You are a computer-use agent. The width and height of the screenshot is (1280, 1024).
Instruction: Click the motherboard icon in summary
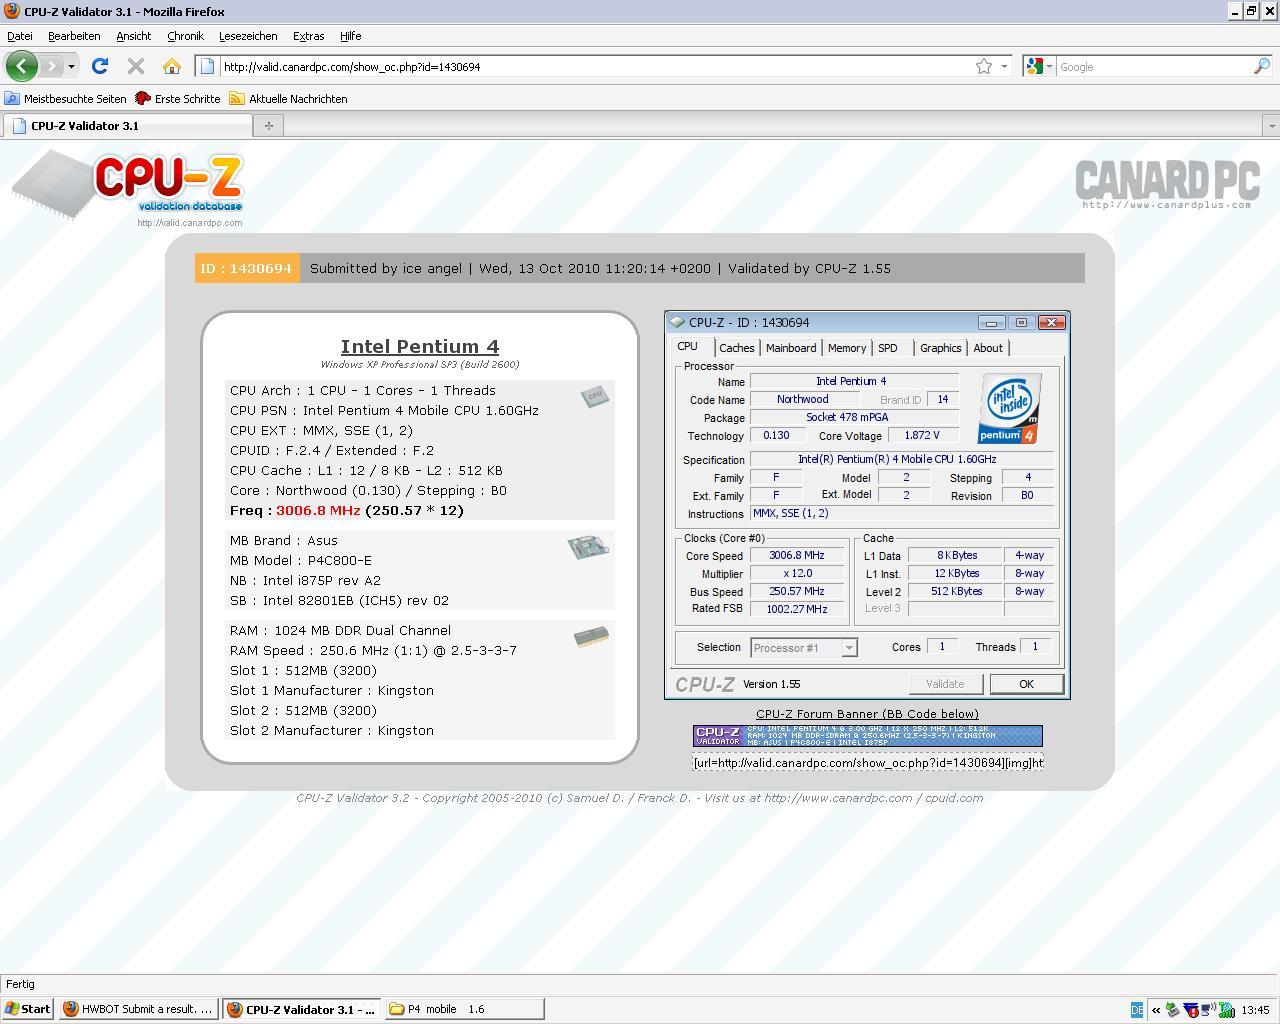coord(588,546)
